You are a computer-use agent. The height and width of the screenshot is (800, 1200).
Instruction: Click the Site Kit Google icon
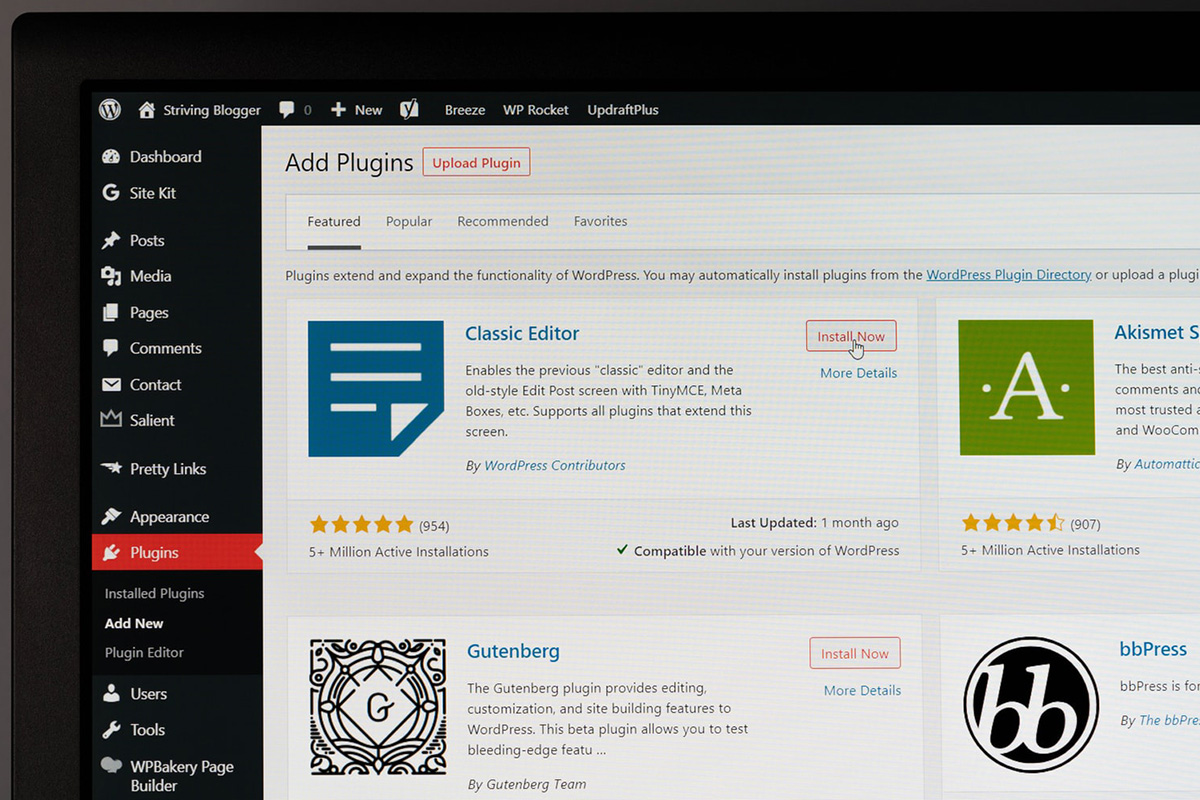click(x=111, y=193)
